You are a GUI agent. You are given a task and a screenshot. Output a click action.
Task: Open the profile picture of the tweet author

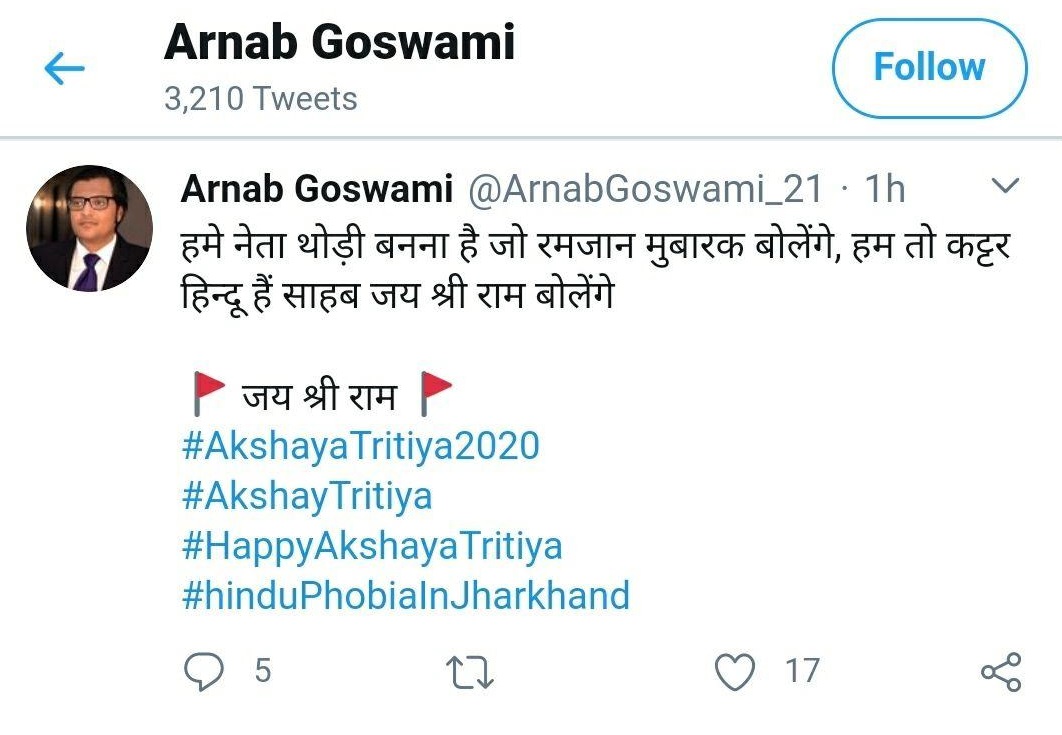[x=90, y=229]
